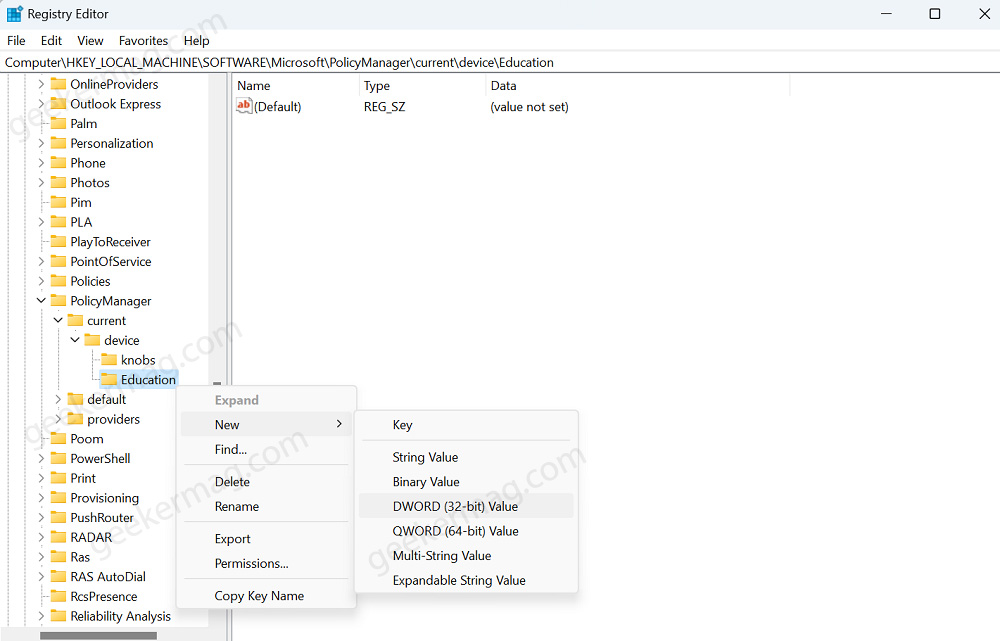
Task: Choose Find... in the context menu
Action: pyautogui.click(x=267, y=450)
